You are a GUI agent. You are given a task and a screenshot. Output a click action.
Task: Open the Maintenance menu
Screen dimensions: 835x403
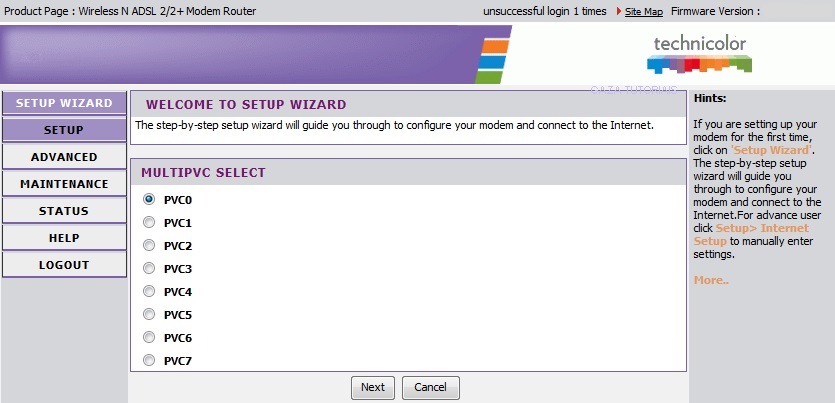click(x=64, y=184)
